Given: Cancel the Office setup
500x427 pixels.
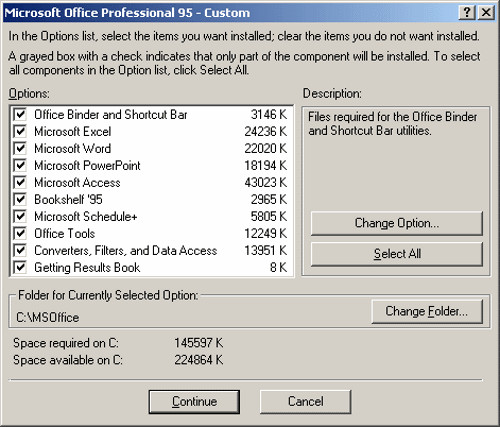Looking at the screenshot, I should (305, 402).
